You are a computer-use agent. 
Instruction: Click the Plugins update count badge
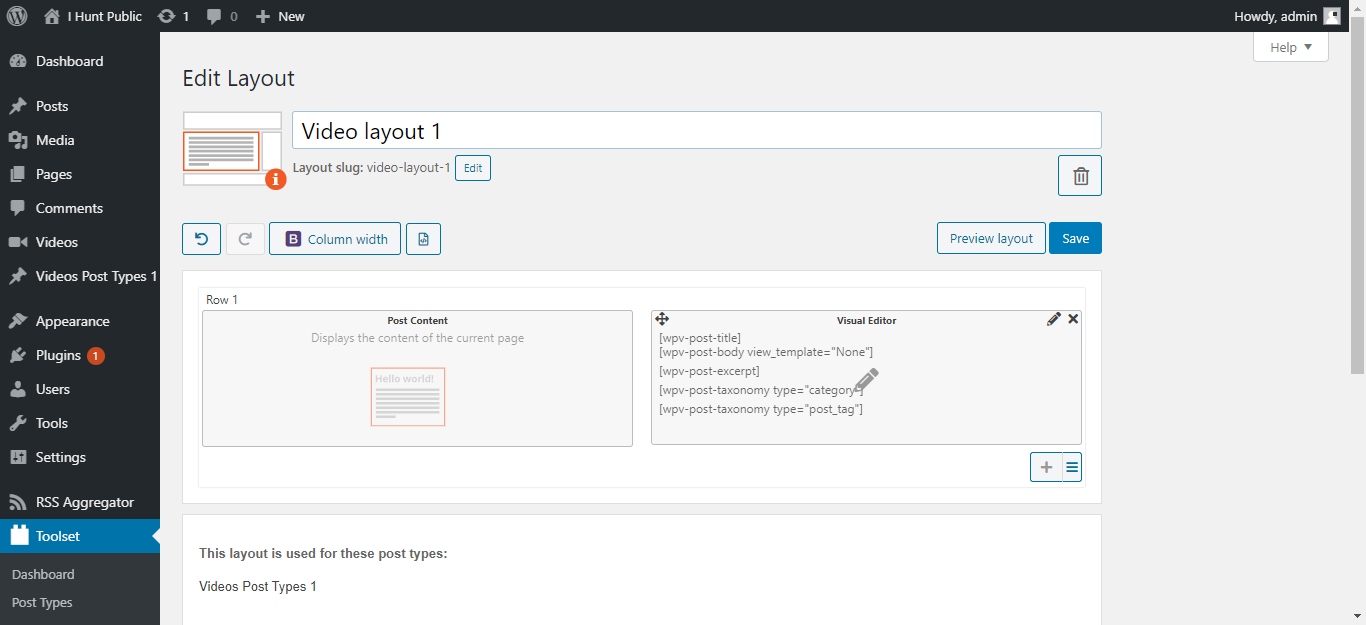(x=96, y=355)
